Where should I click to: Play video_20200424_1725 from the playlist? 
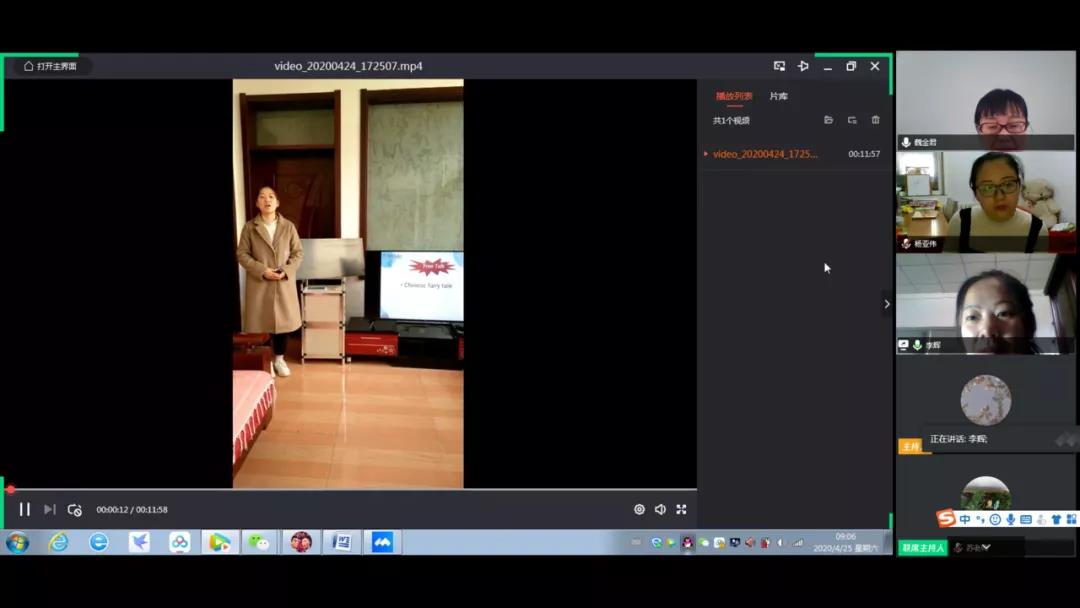[x=765, y=154]
